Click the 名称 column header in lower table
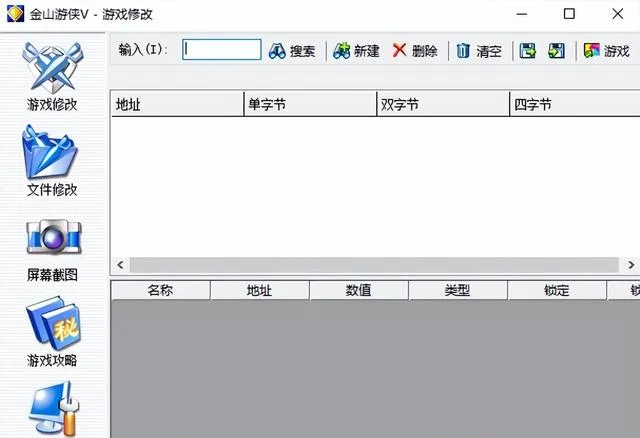 (x=160, y=291)
